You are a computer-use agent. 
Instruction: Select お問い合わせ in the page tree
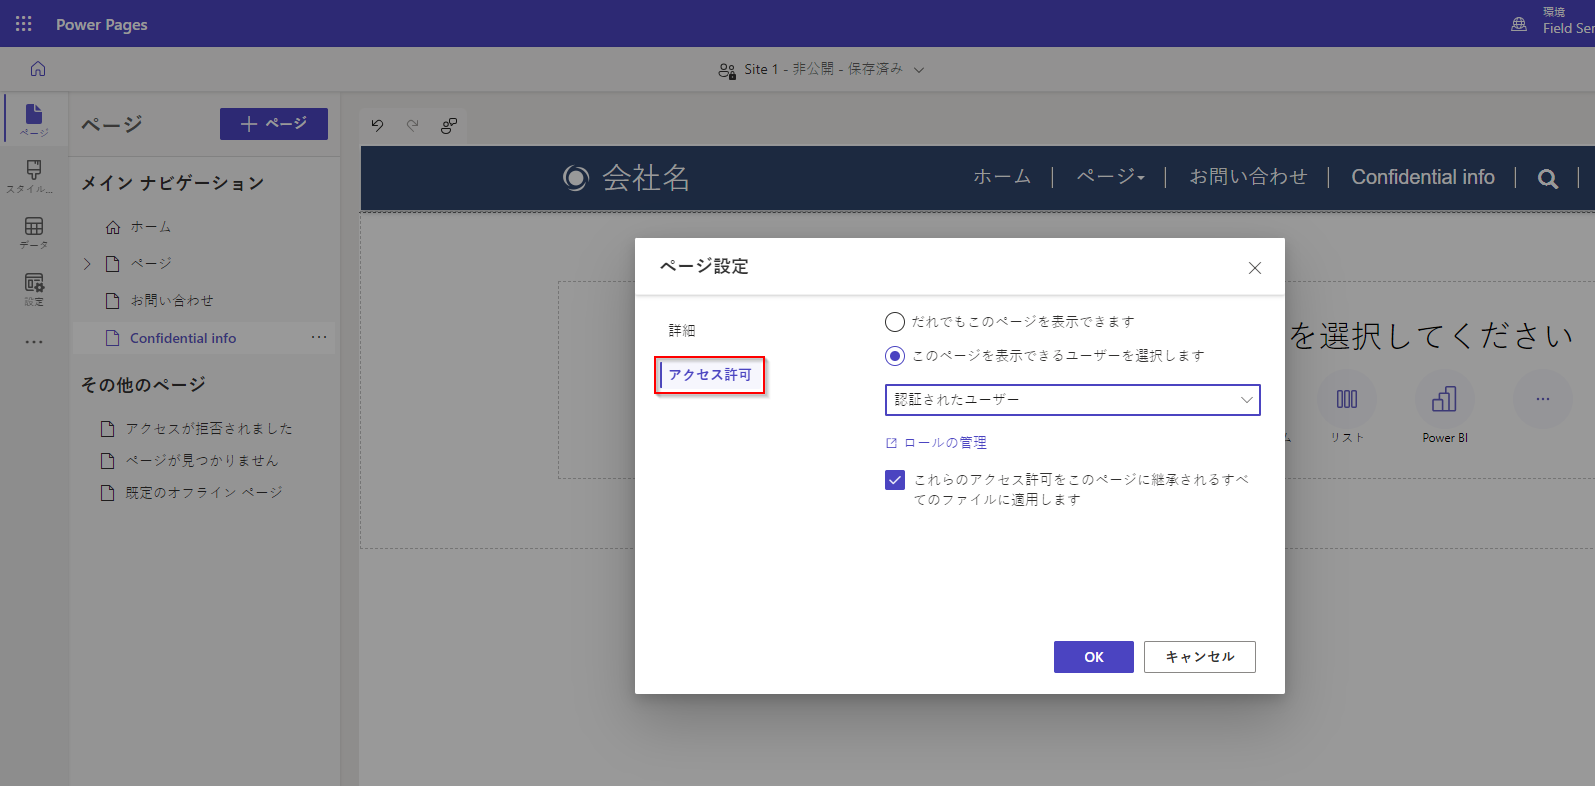172,301
